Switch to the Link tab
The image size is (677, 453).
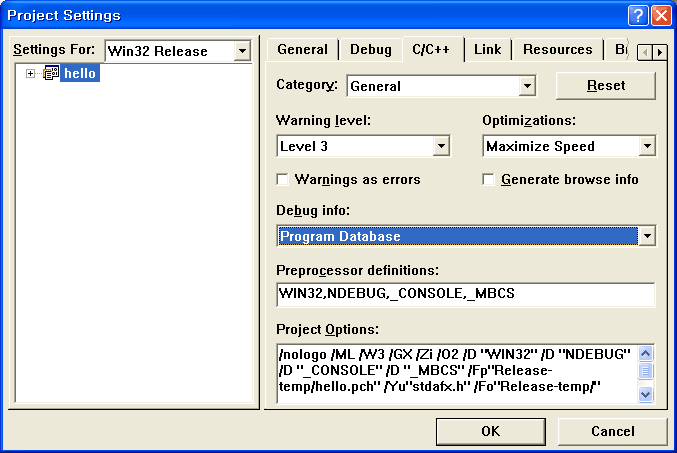point(487,50)
